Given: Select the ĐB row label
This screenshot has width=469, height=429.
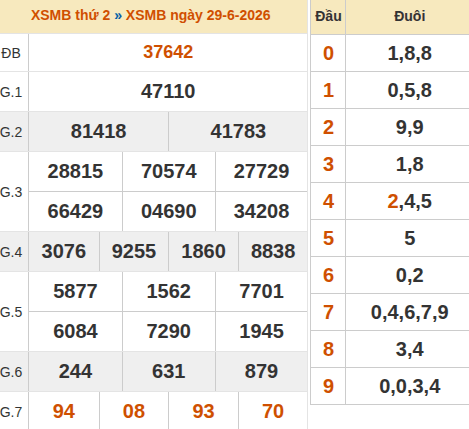Looking at the screenshot, I should pos(11,53).
